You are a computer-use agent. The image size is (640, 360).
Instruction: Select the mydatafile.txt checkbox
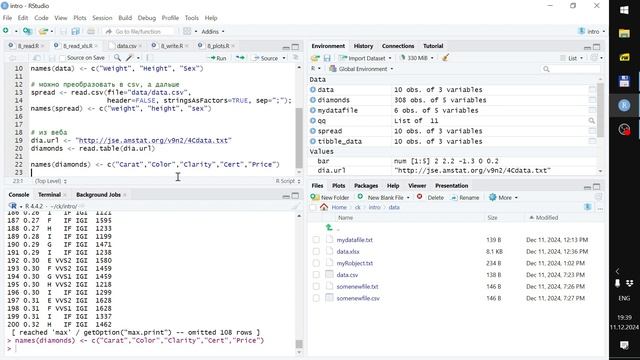(x=316, y=240)
